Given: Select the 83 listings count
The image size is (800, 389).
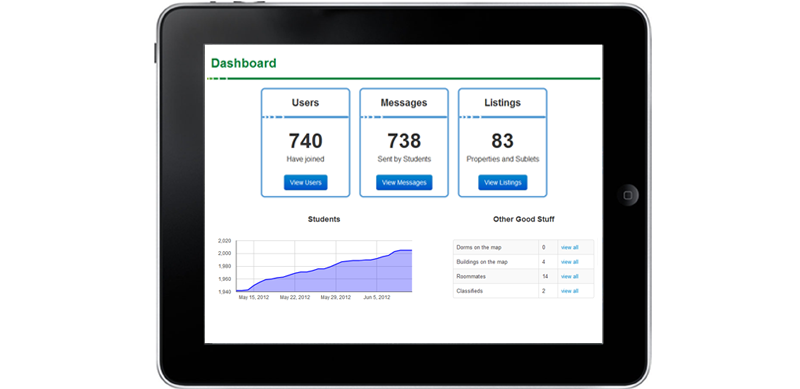Looking at the screenshot, I should [503, 141].
